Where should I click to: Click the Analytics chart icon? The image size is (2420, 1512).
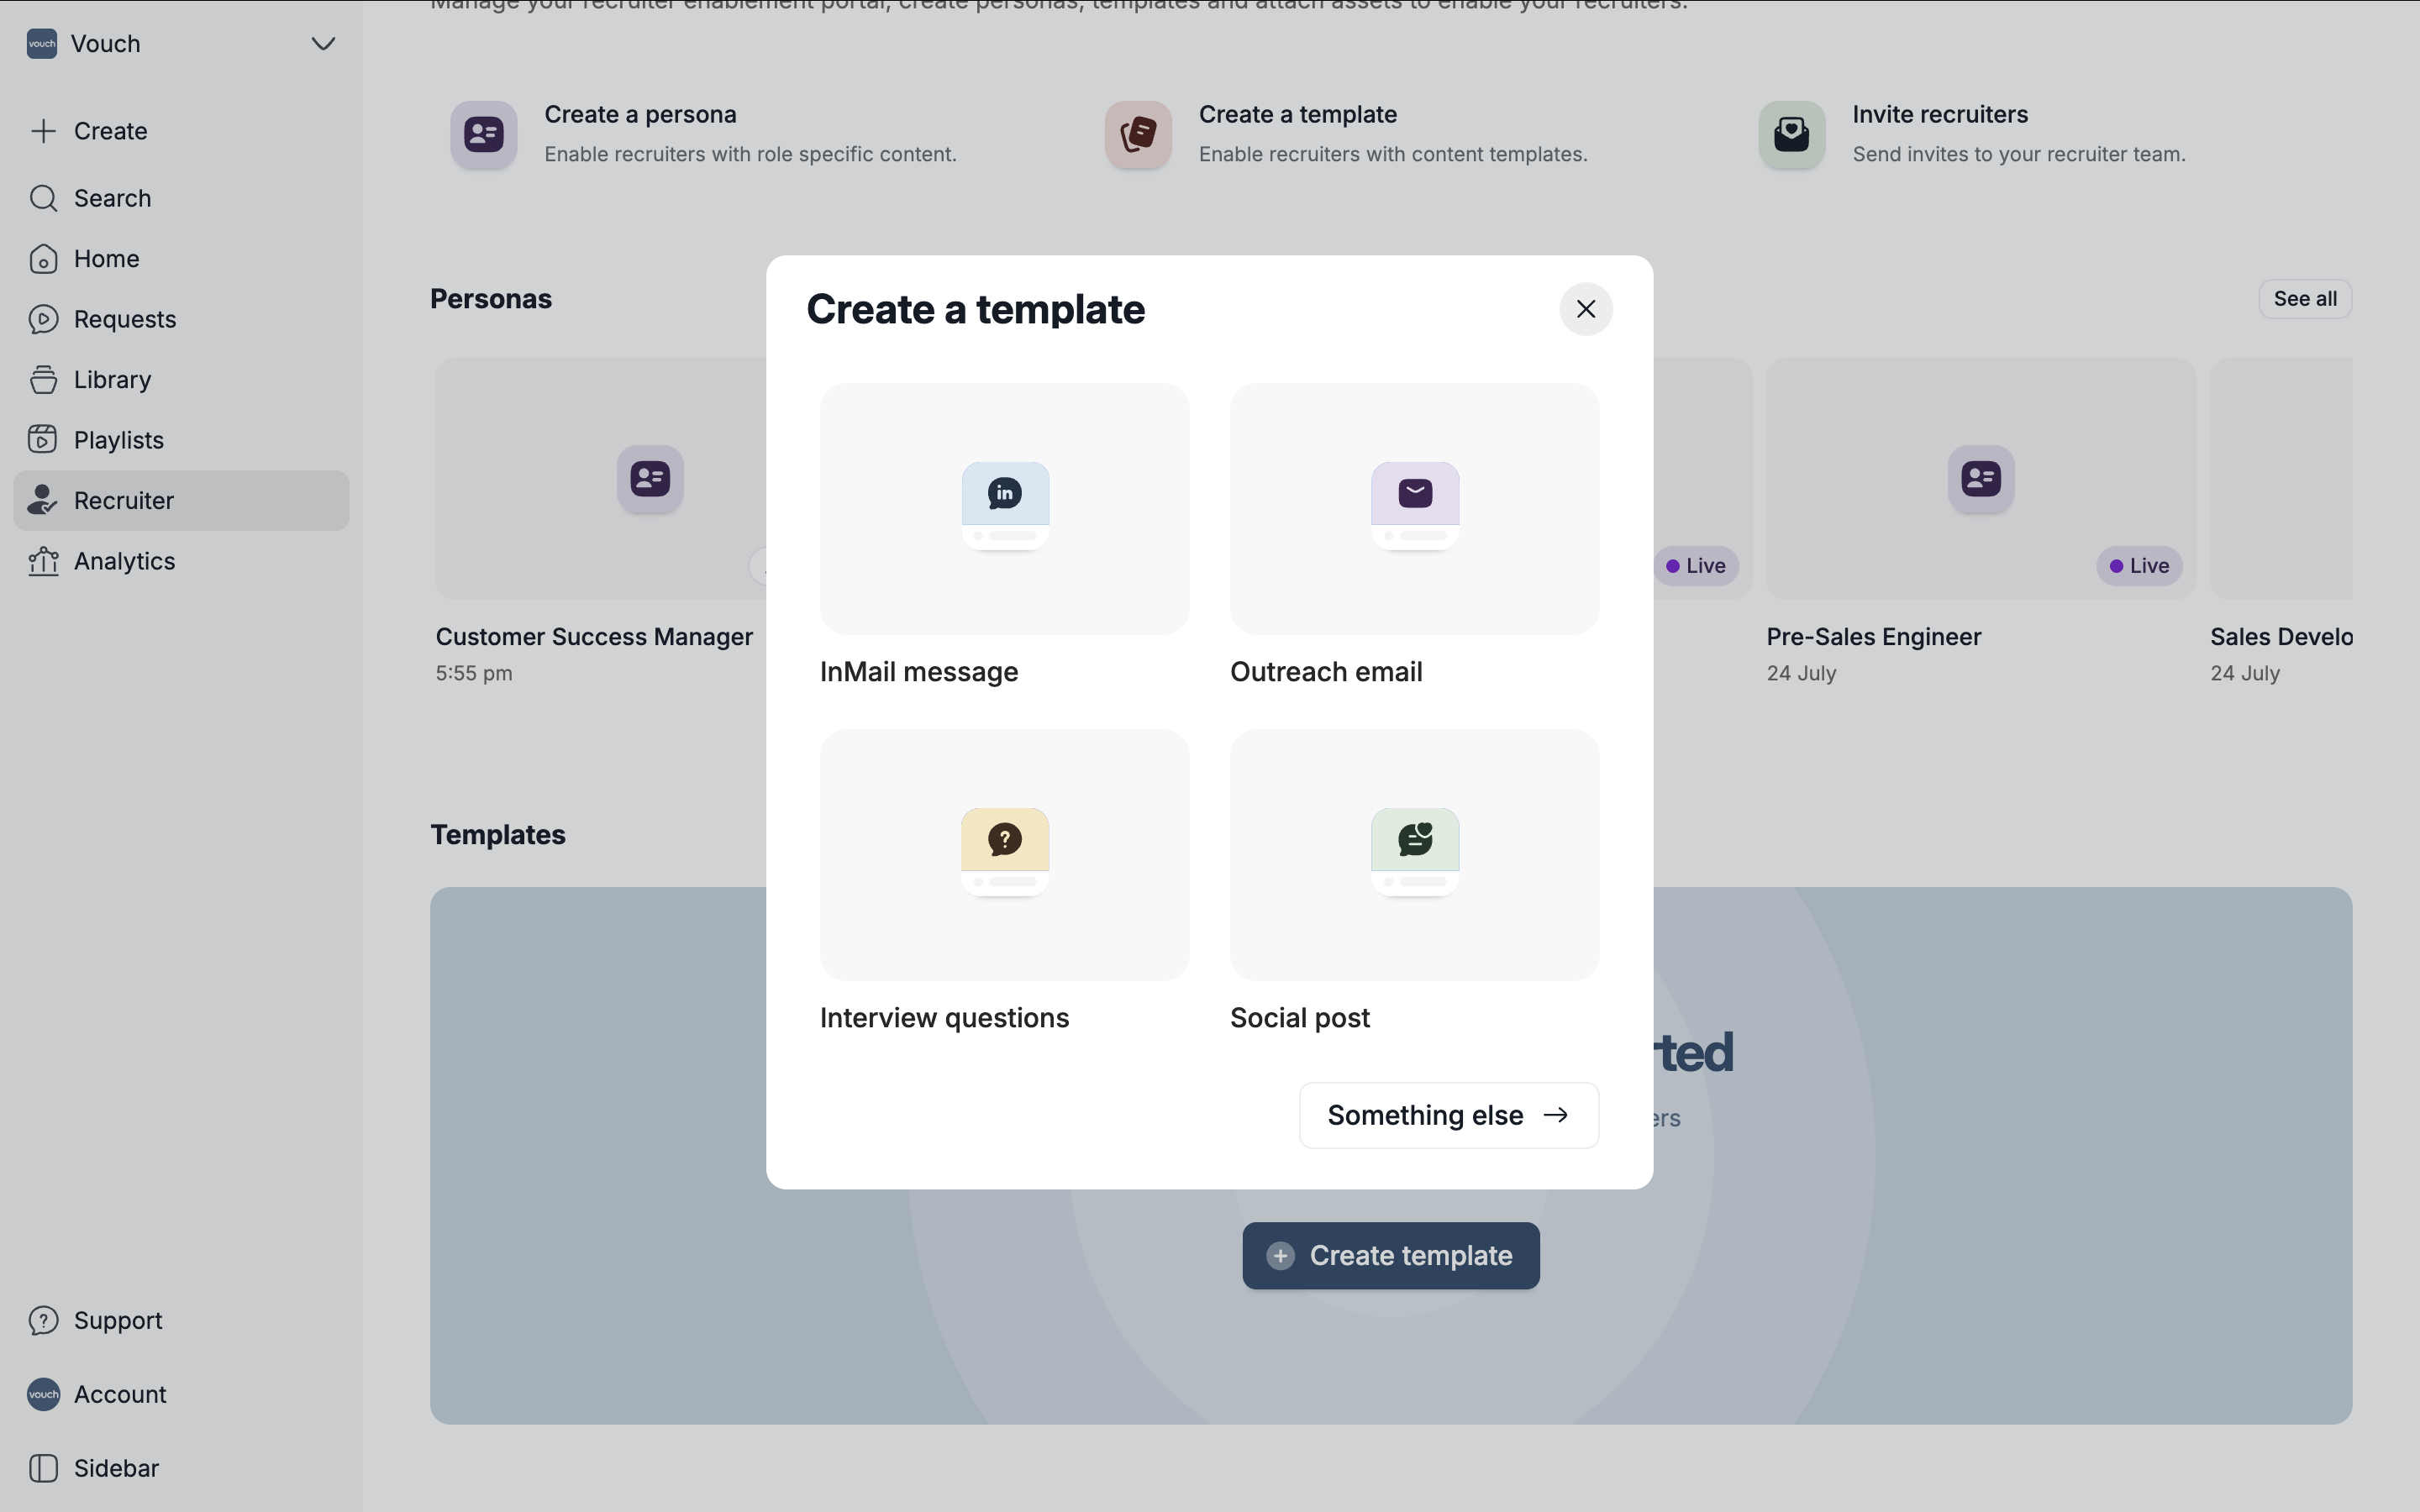click(x=43, y=561)
